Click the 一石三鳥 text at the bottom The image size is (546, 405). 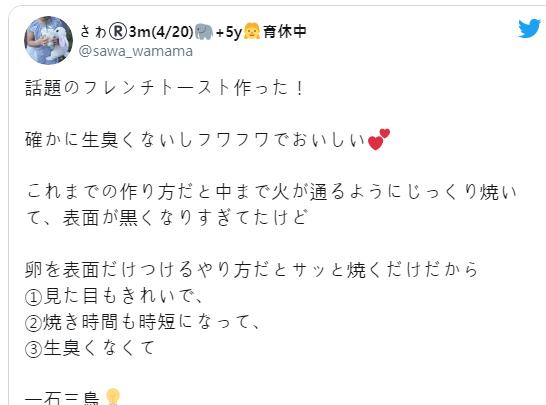click(63, 398)
